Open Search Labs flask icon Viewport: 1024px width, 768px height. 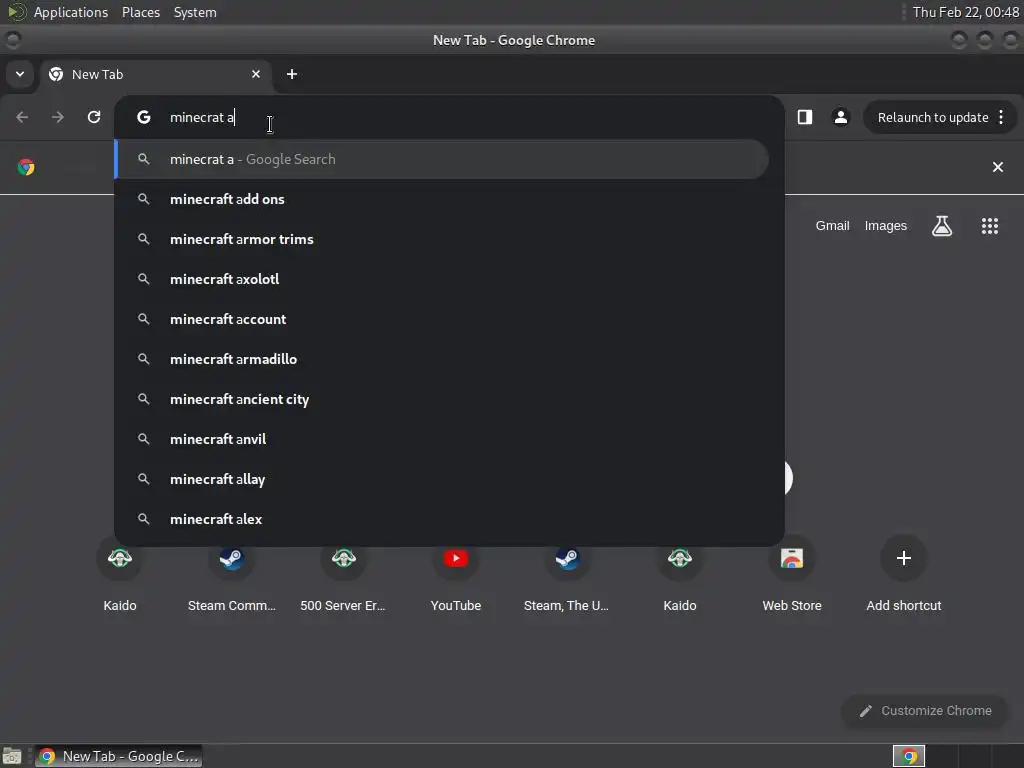click(942, 226)
